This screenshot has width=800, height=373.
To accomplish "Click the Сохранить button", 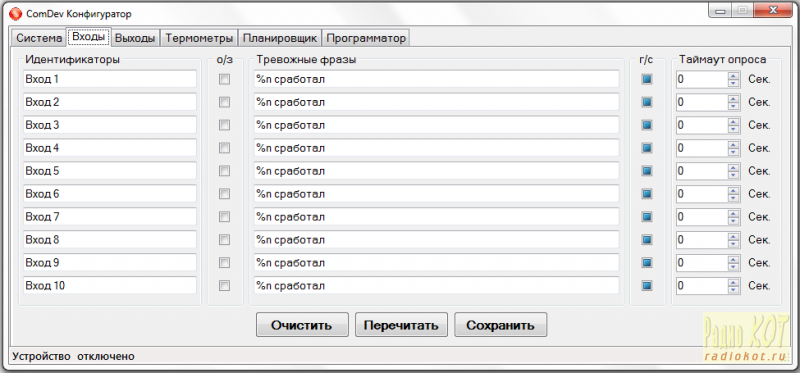I will point(501,326).
